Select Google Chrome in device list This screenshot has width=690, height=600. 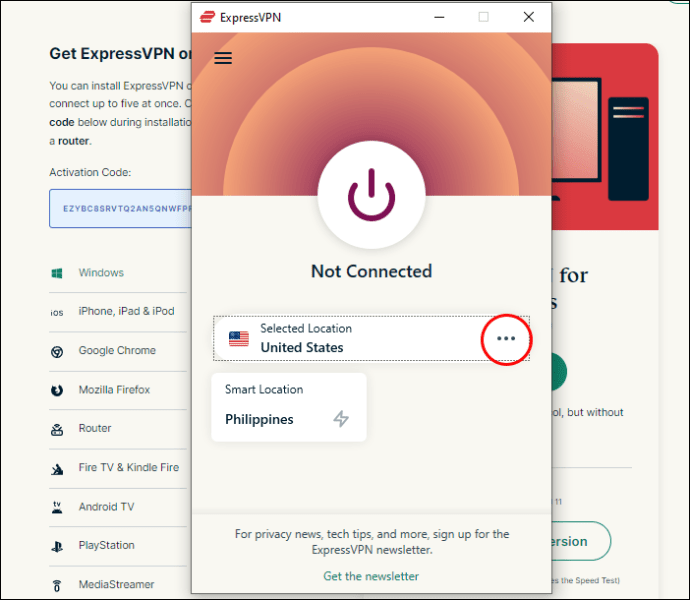117,350
